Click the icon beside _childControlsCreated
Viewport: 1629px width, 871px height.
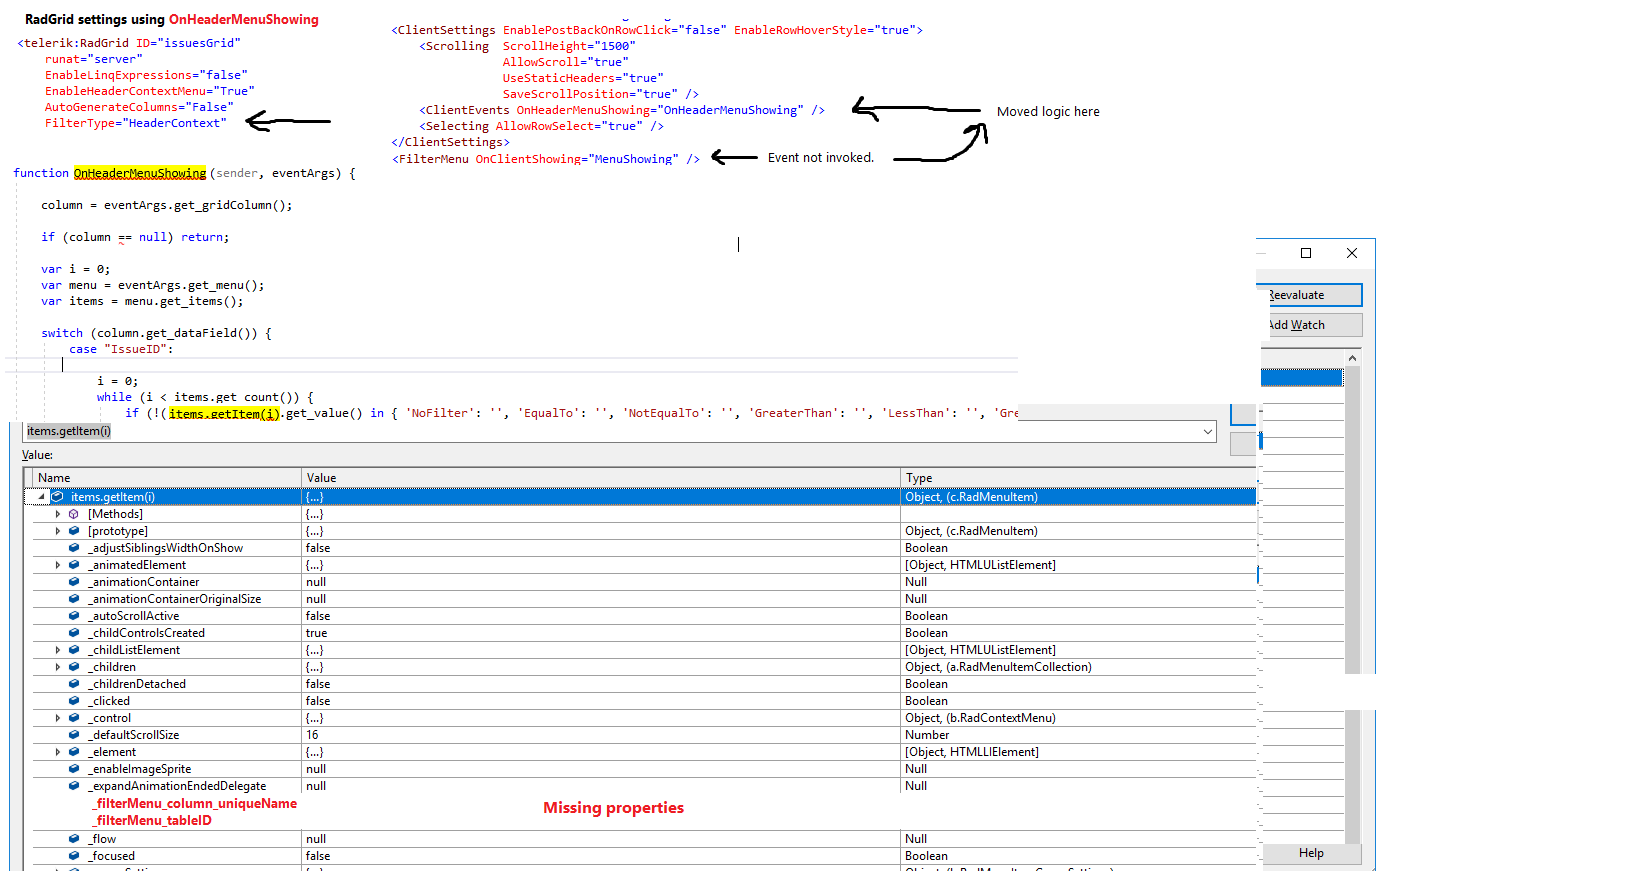74,633
